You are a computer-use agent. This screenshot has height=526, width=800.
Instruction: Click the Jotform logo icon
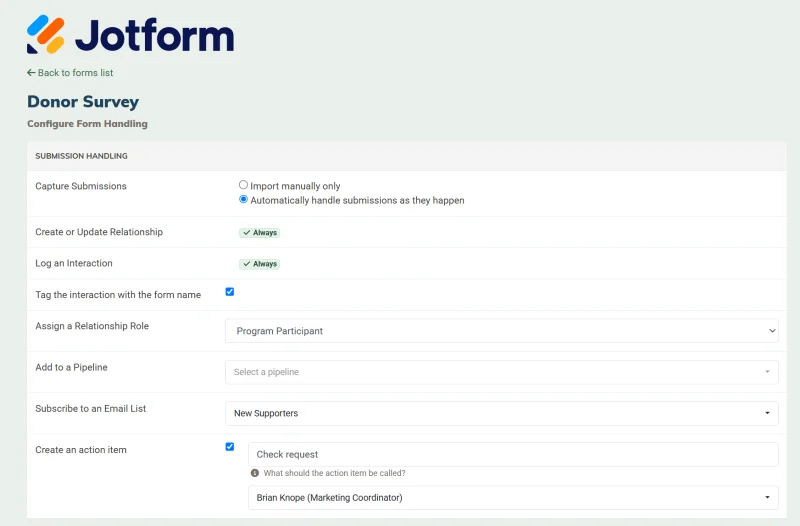point(45,35)
